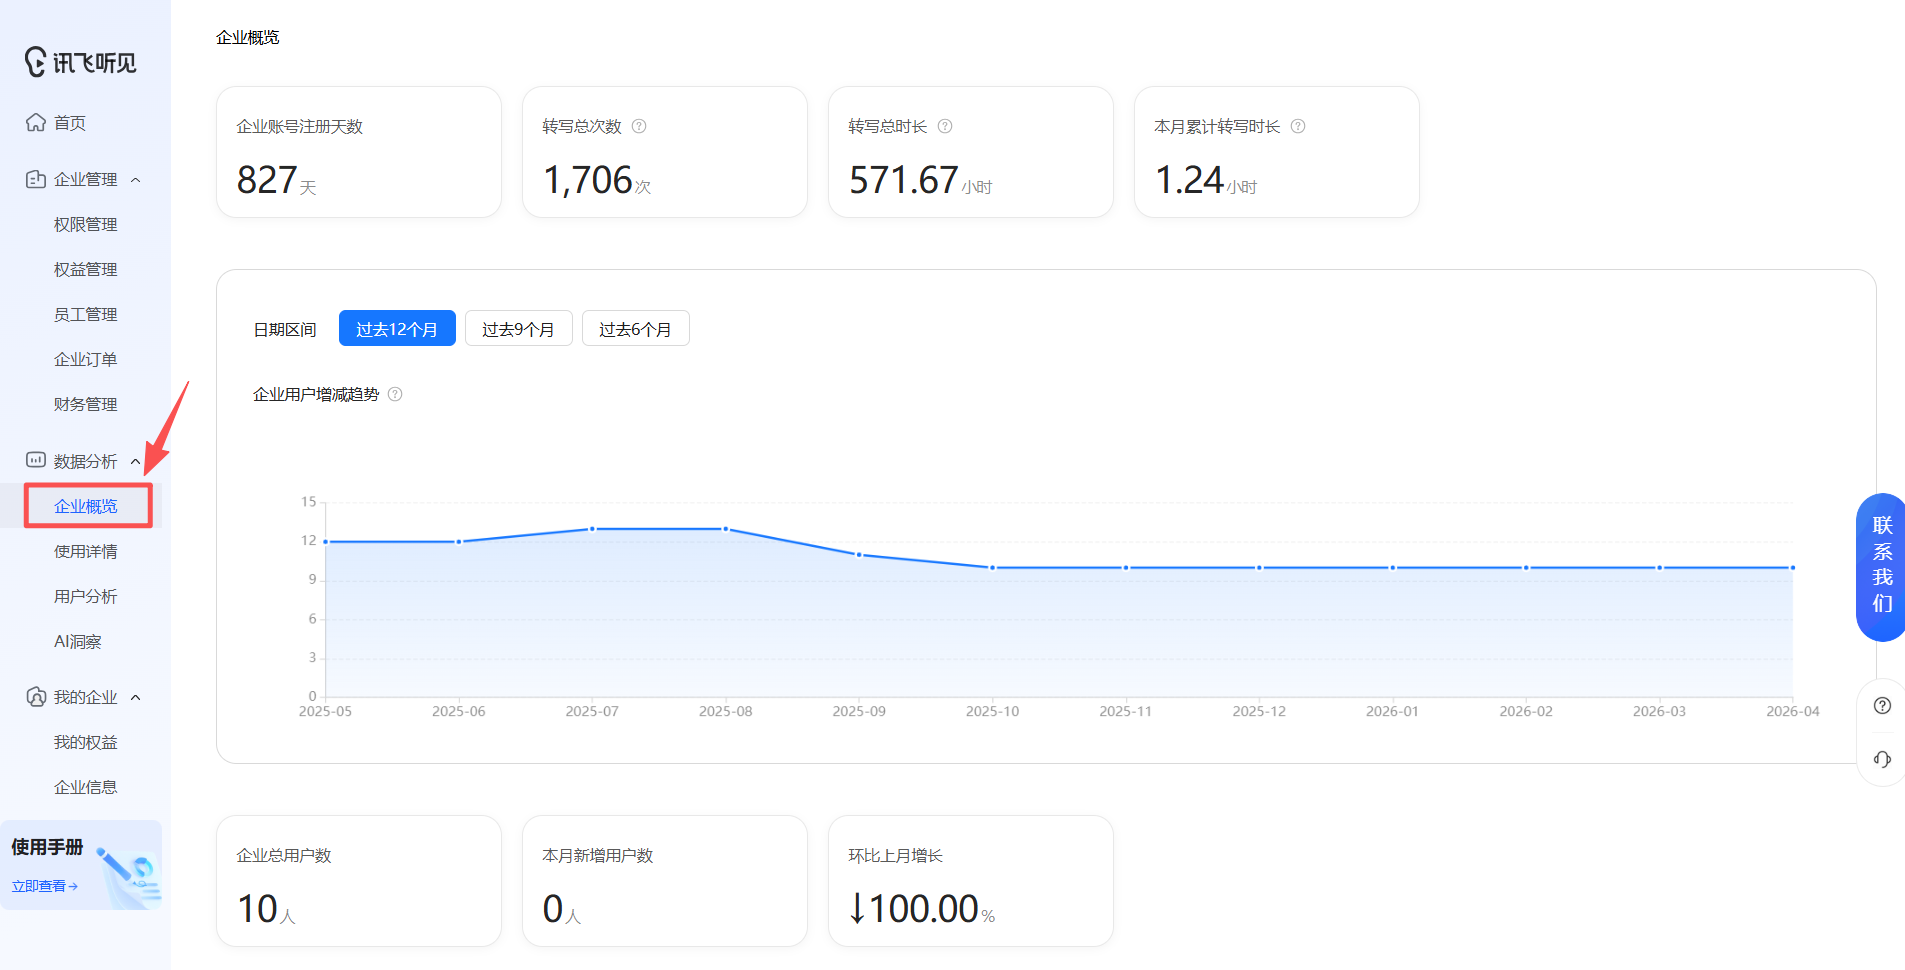Click the 首页 home icon
Viewport: 1905px width, 970px height.
point(36,122)
